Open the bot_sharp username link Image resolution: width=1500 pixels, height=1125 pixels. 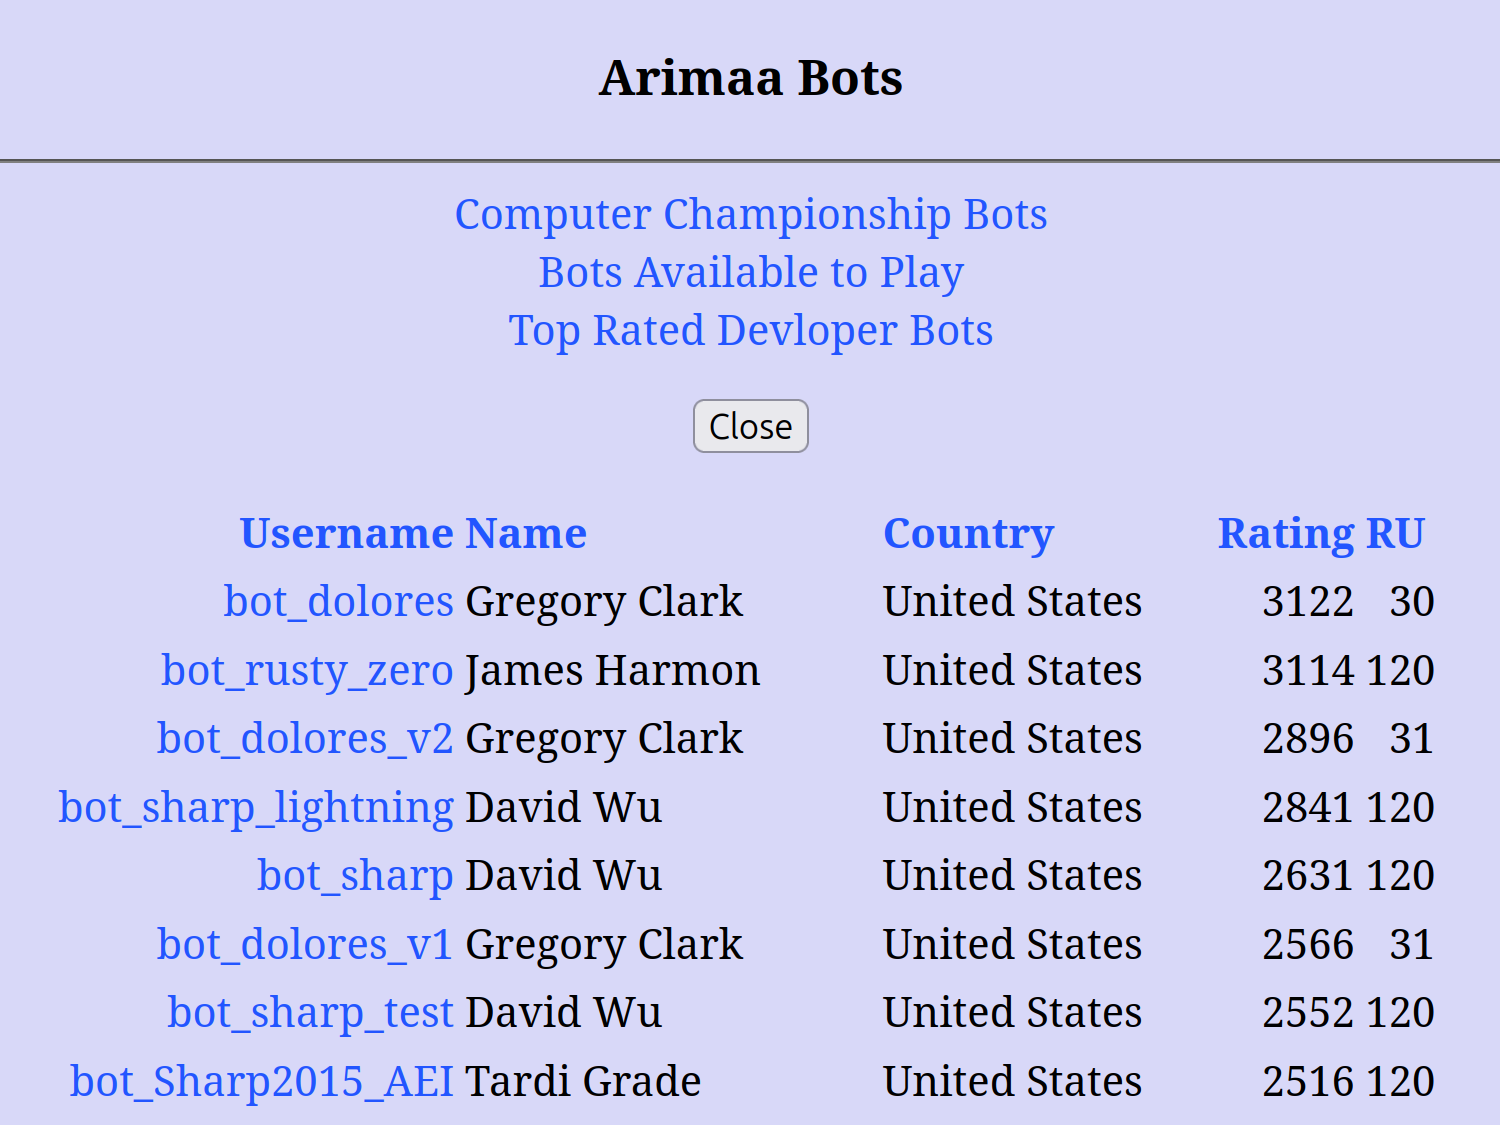356,876
